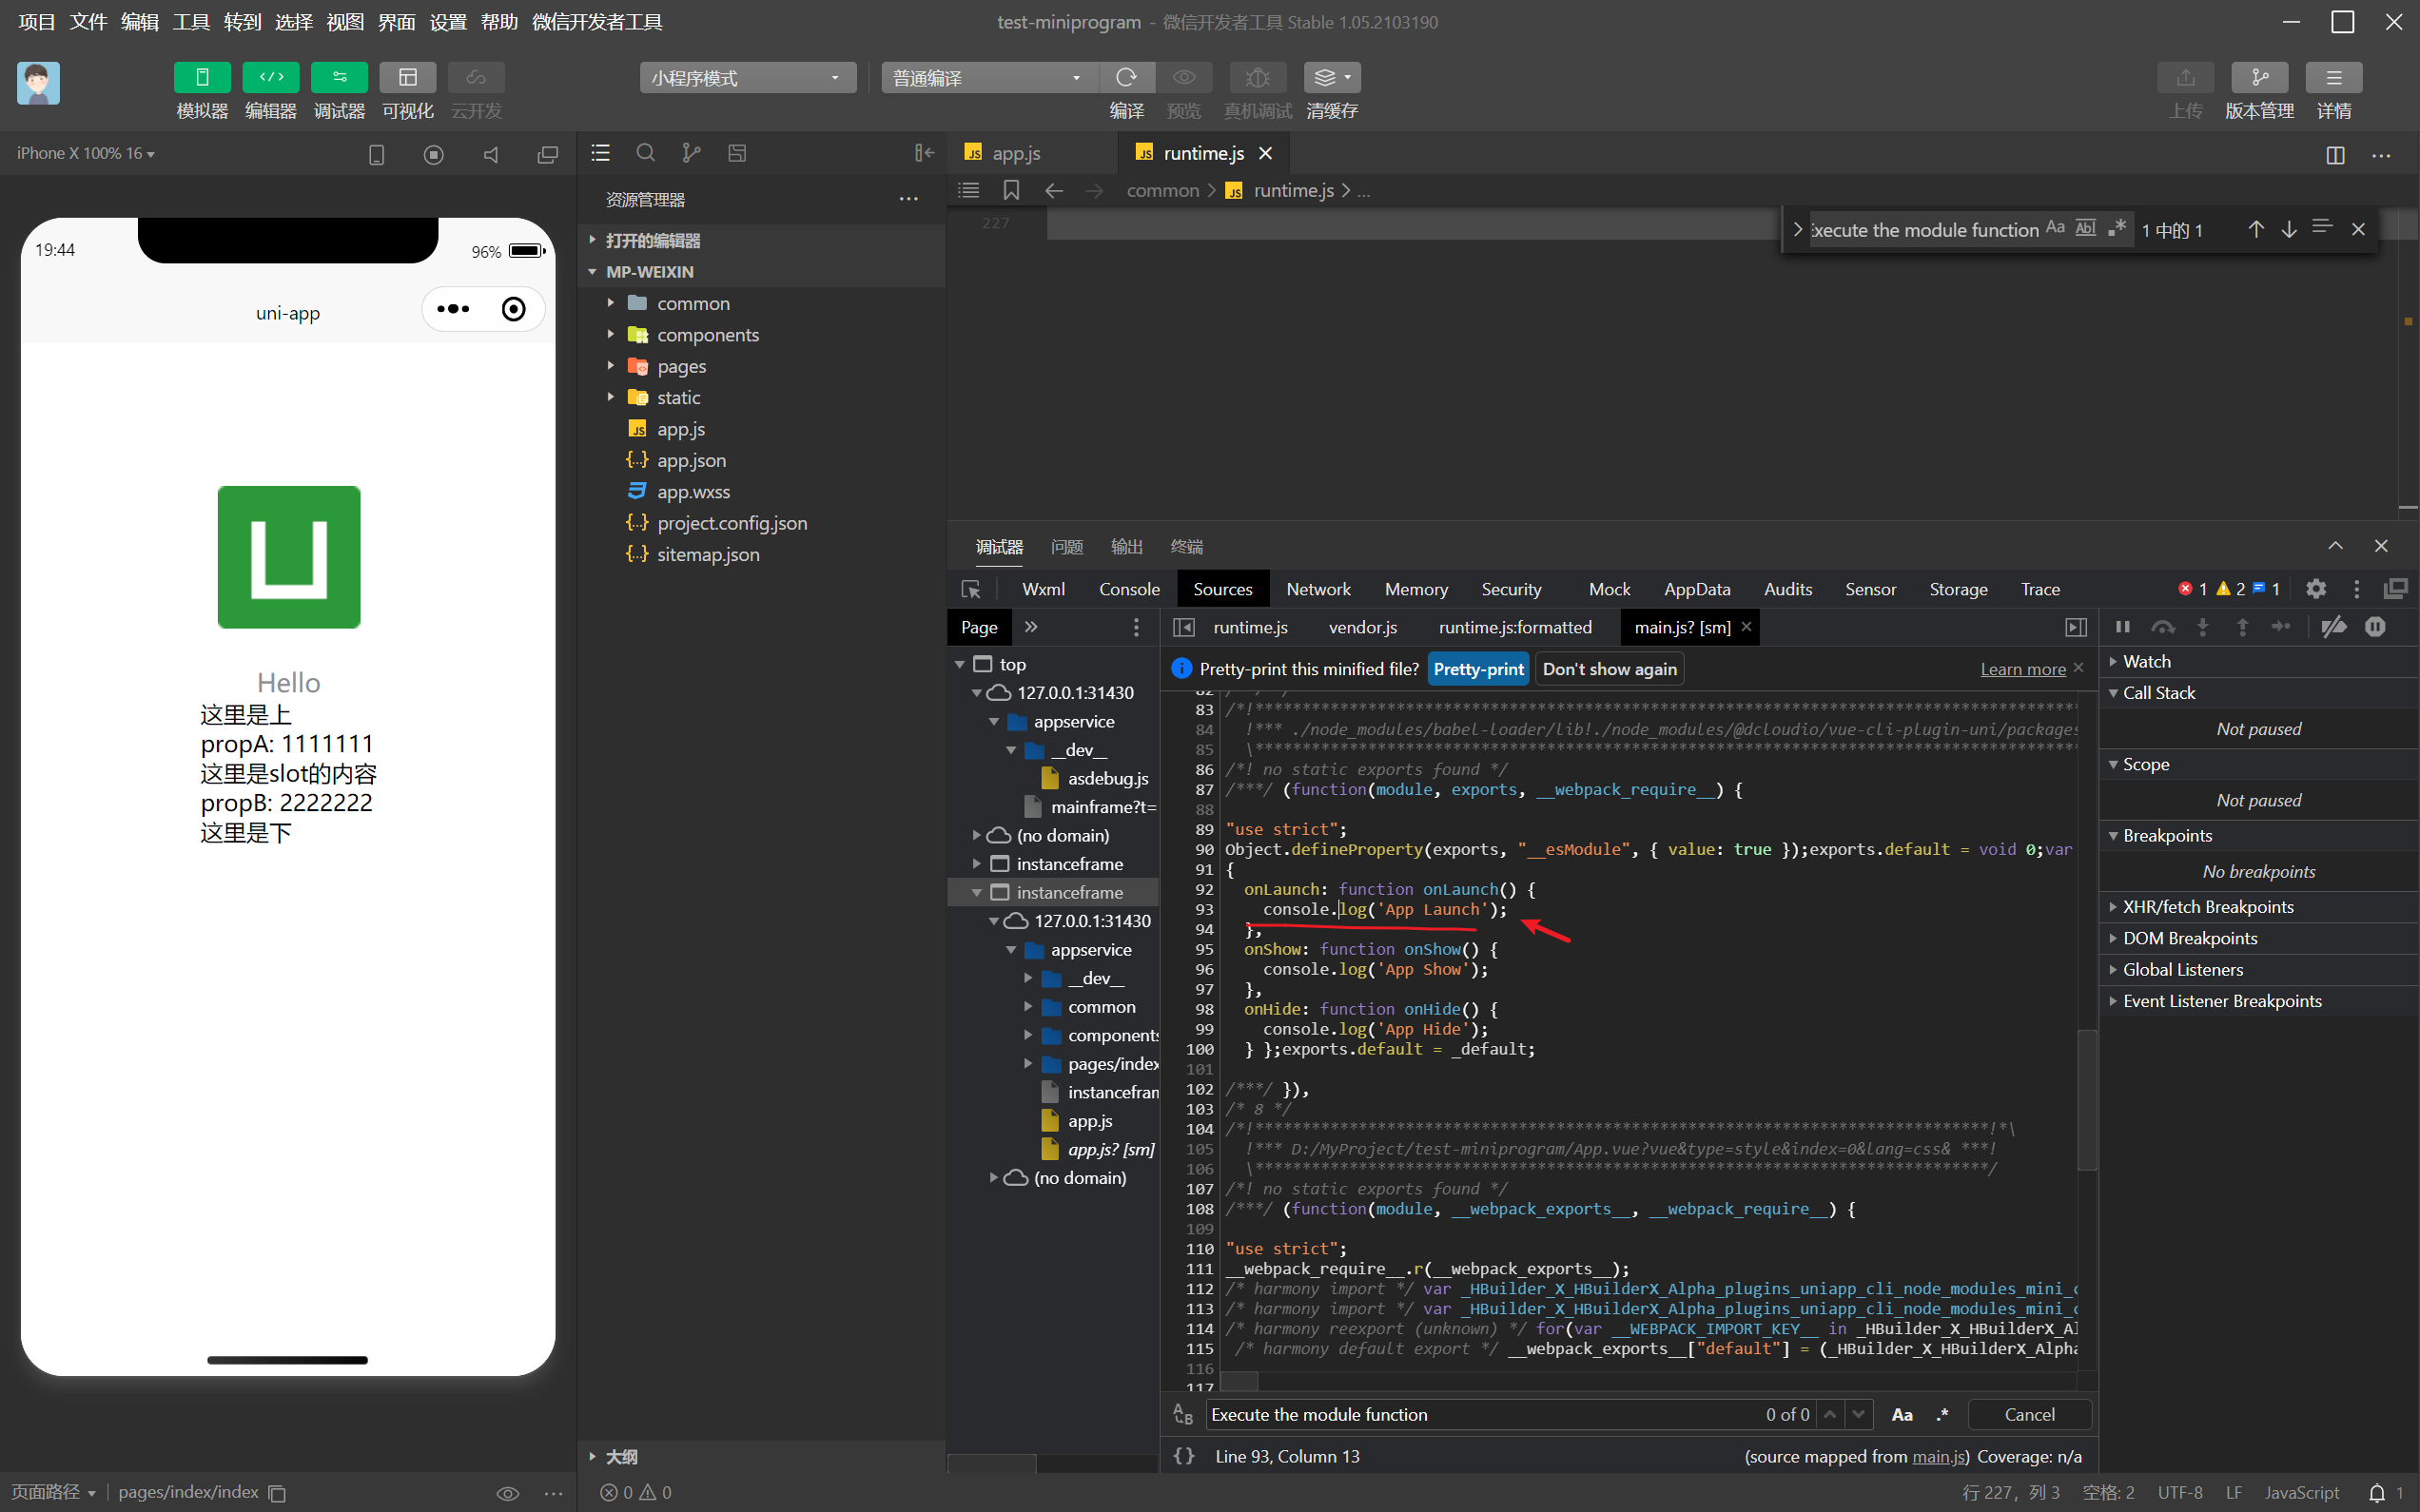
Task: Click the DevTools settings gear icon
Action: tap(2315, 589)
